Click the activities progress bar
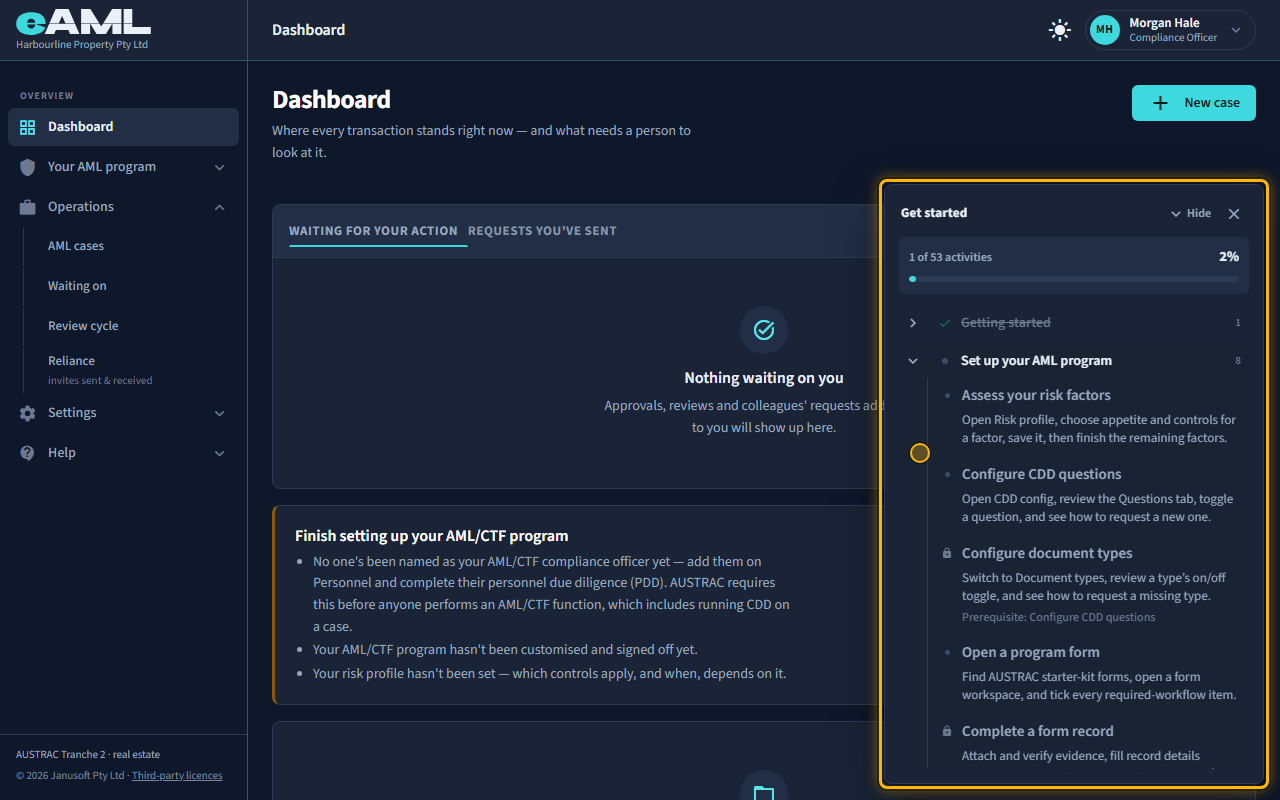Image resolution: width=1280 pixels, height=800 pixels. 1074,279
